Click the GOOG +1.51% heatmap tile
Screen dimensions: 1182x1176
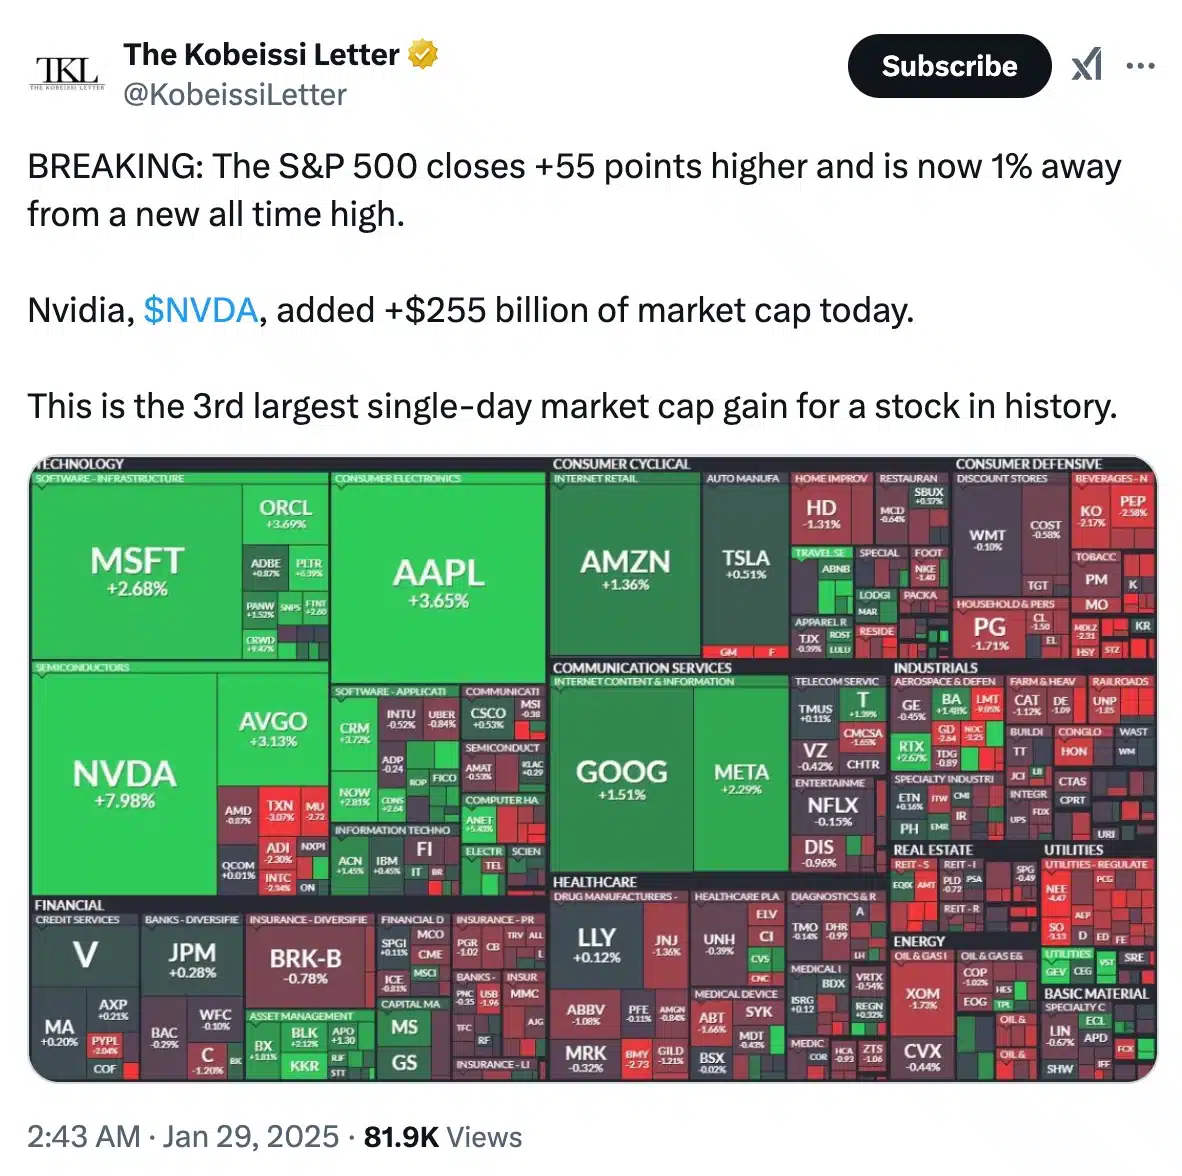pyautogui.click(x=621, y=778)
